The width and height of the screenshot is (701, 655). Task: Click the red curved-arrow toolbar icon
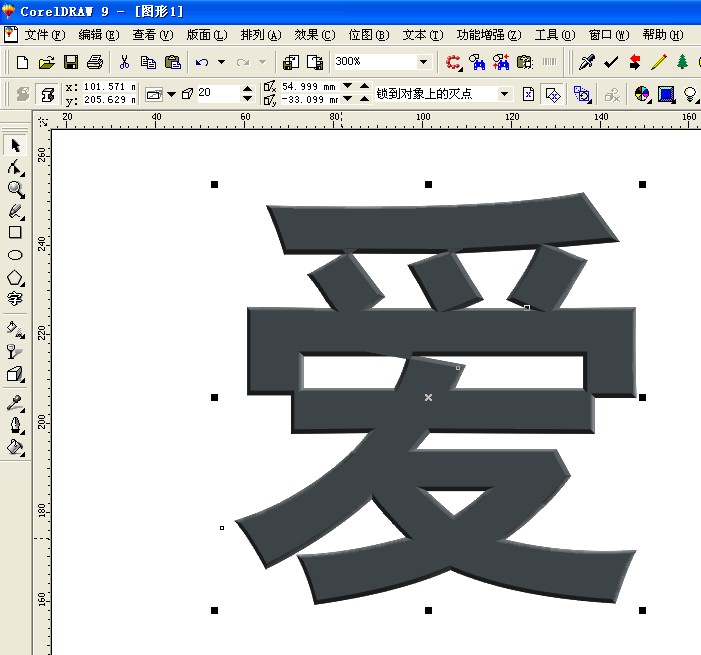coord(453,62)
